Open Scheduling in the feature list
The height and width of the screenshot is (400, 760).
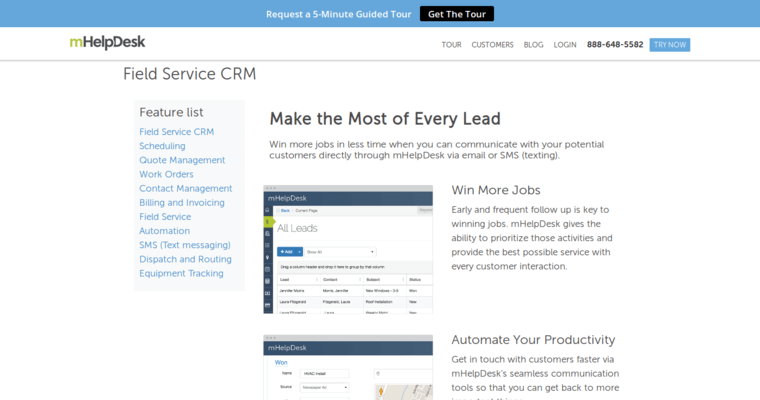tap(162, 146)
